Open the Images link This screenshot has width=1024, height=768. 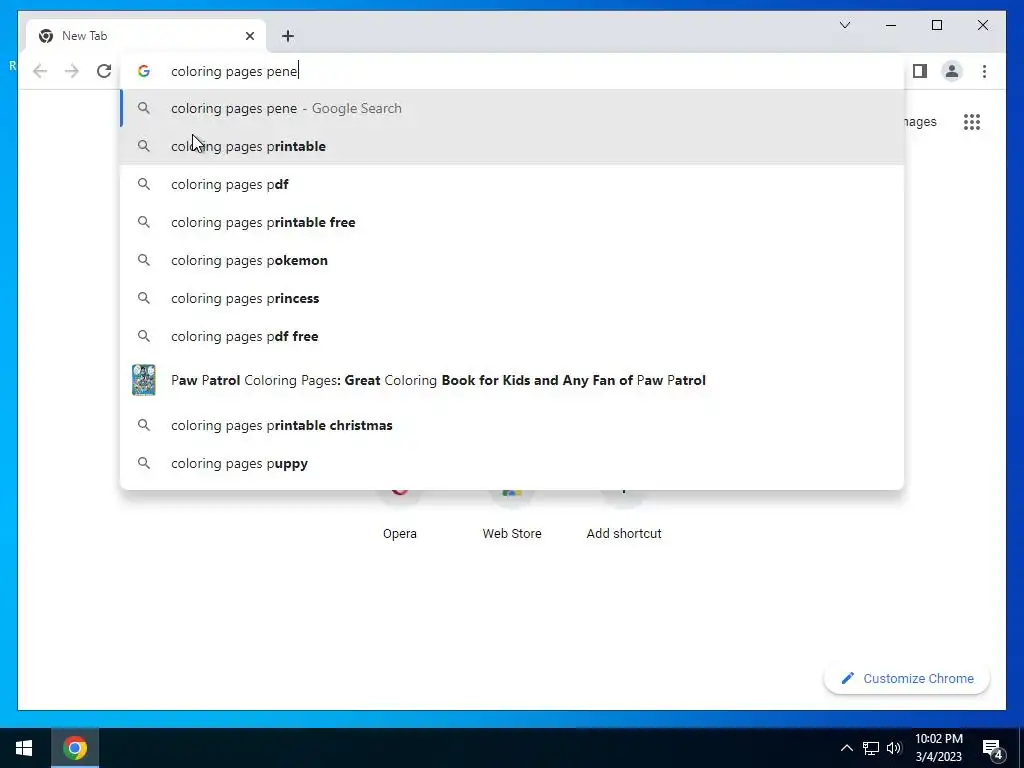pos(920,122)
